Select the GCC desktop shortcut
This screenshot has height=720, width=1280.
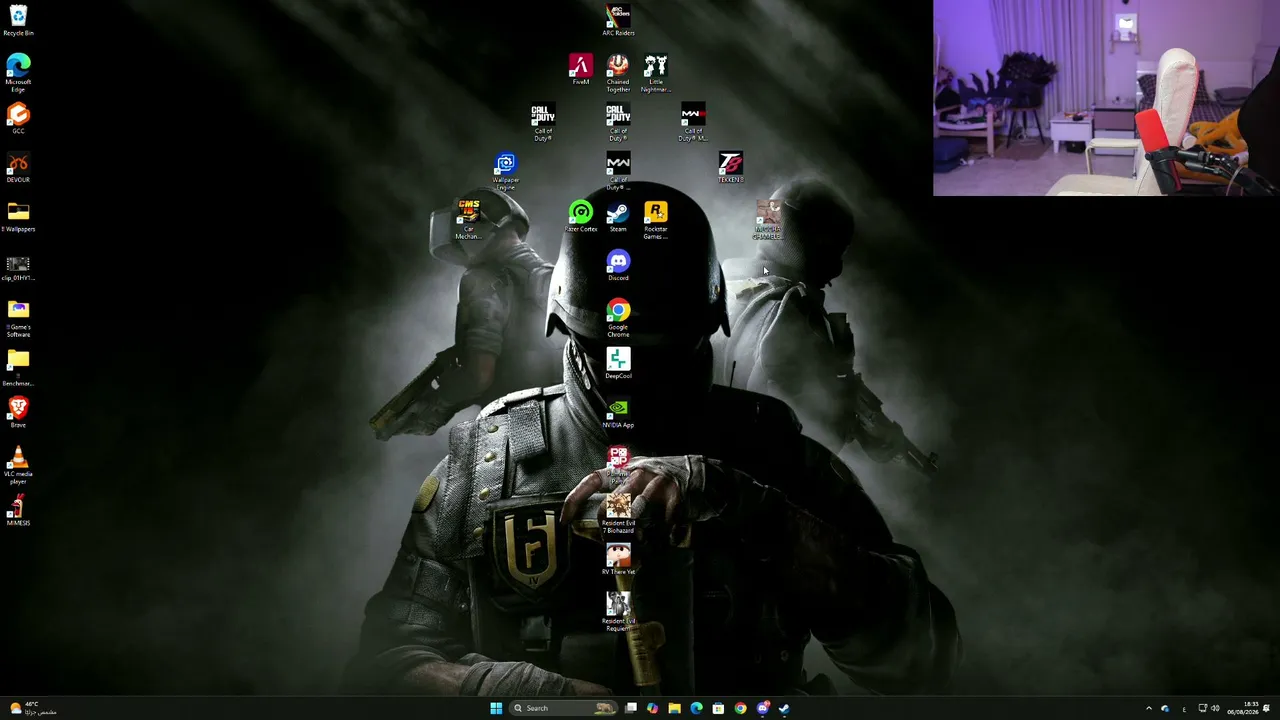[x=18, y=118]
